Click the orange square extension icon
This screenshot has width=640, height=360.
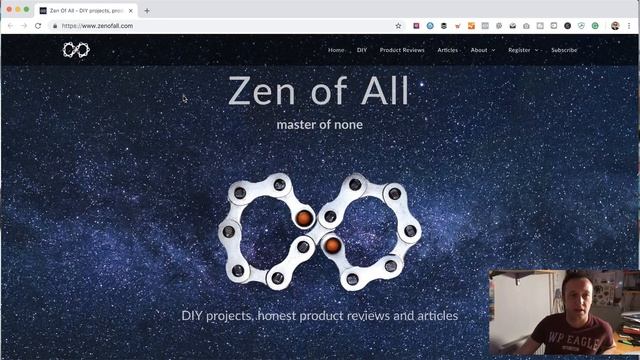click(471, 26)
